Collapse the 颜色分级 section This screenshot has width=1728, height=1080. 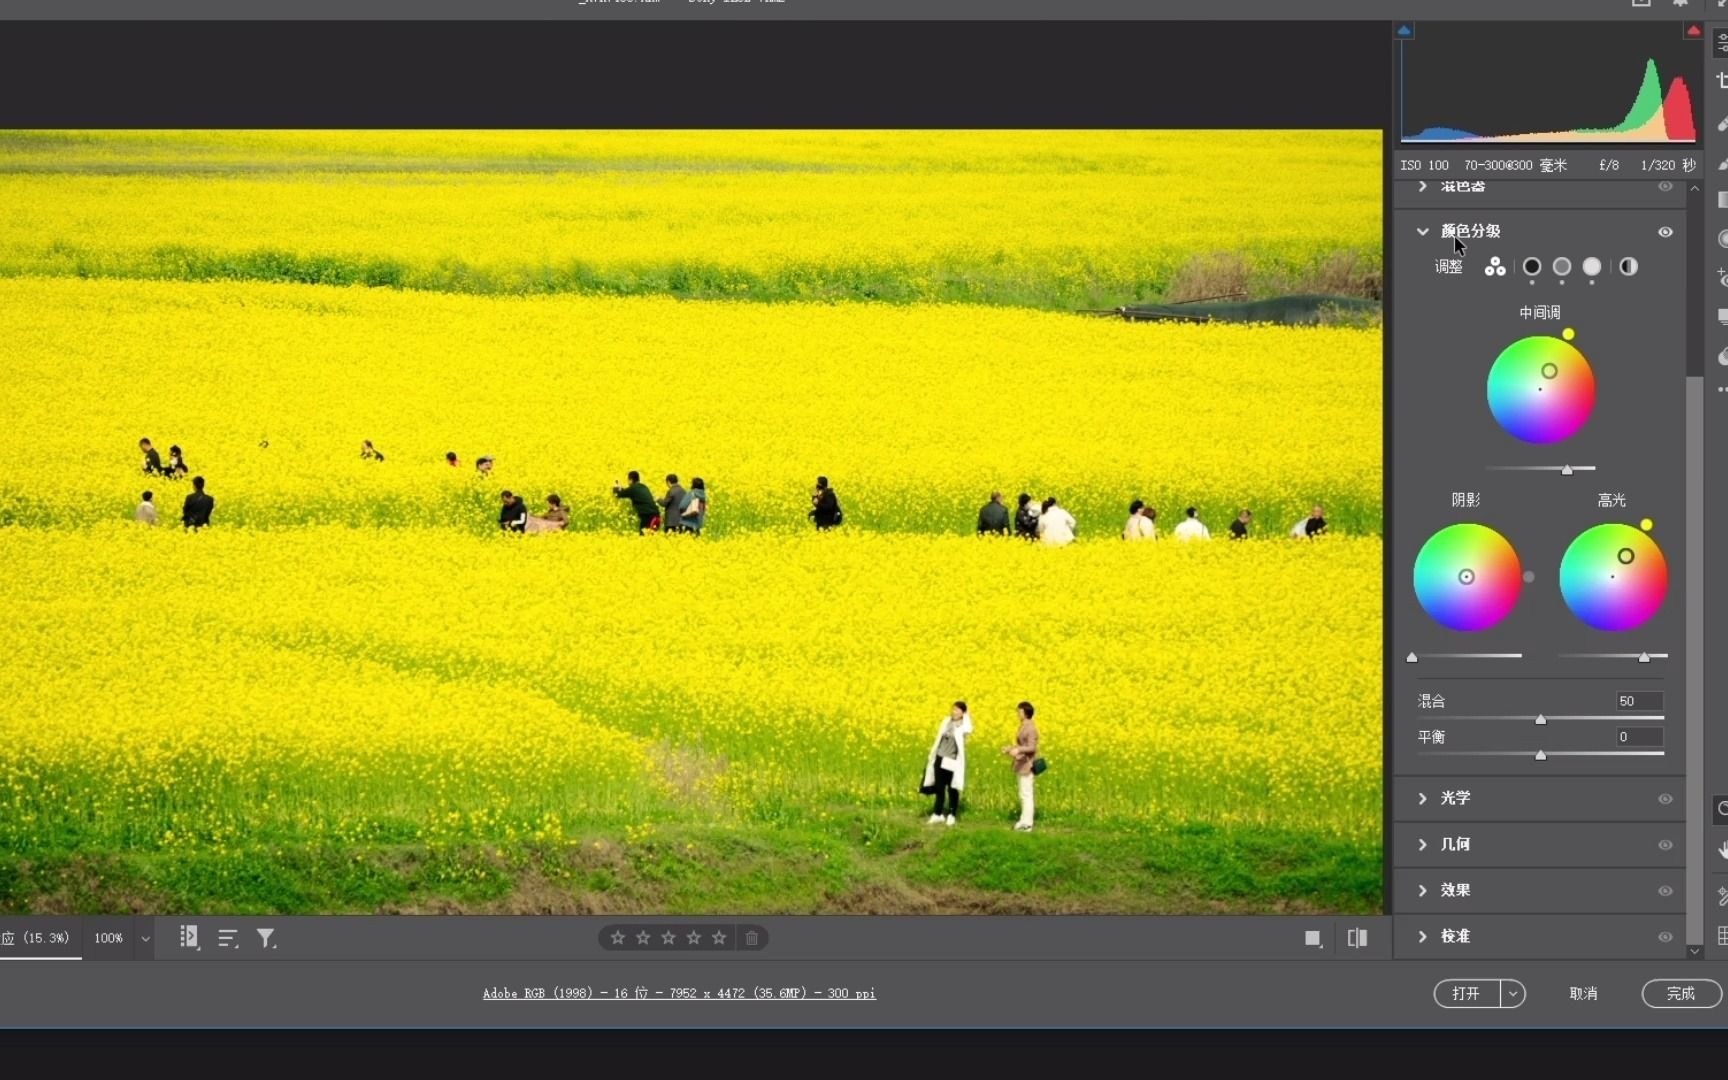[x=1424, y=231]
